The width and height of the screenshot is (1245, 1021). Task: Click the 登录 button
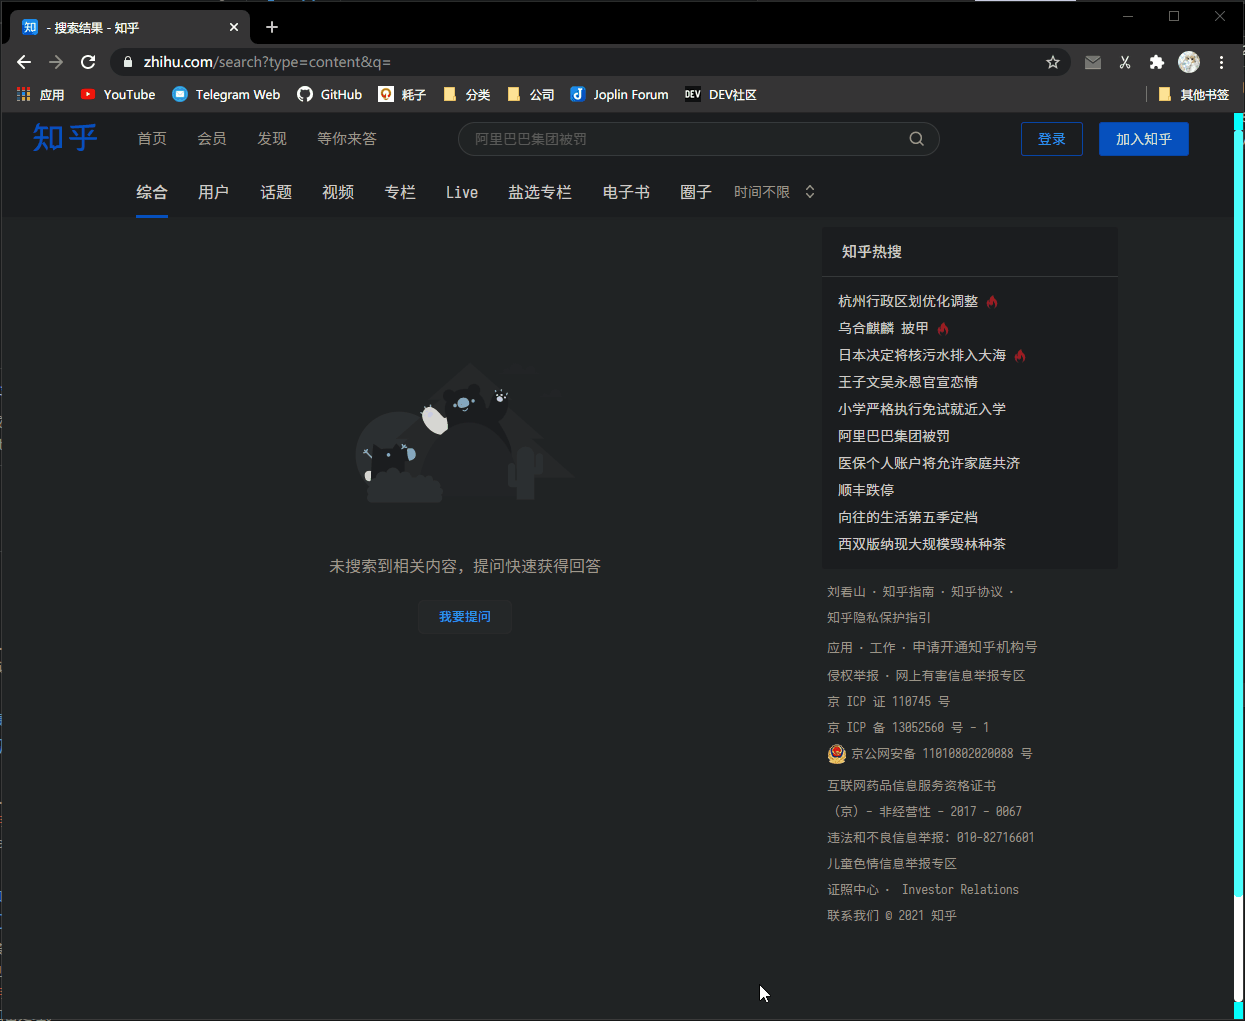1052,138
